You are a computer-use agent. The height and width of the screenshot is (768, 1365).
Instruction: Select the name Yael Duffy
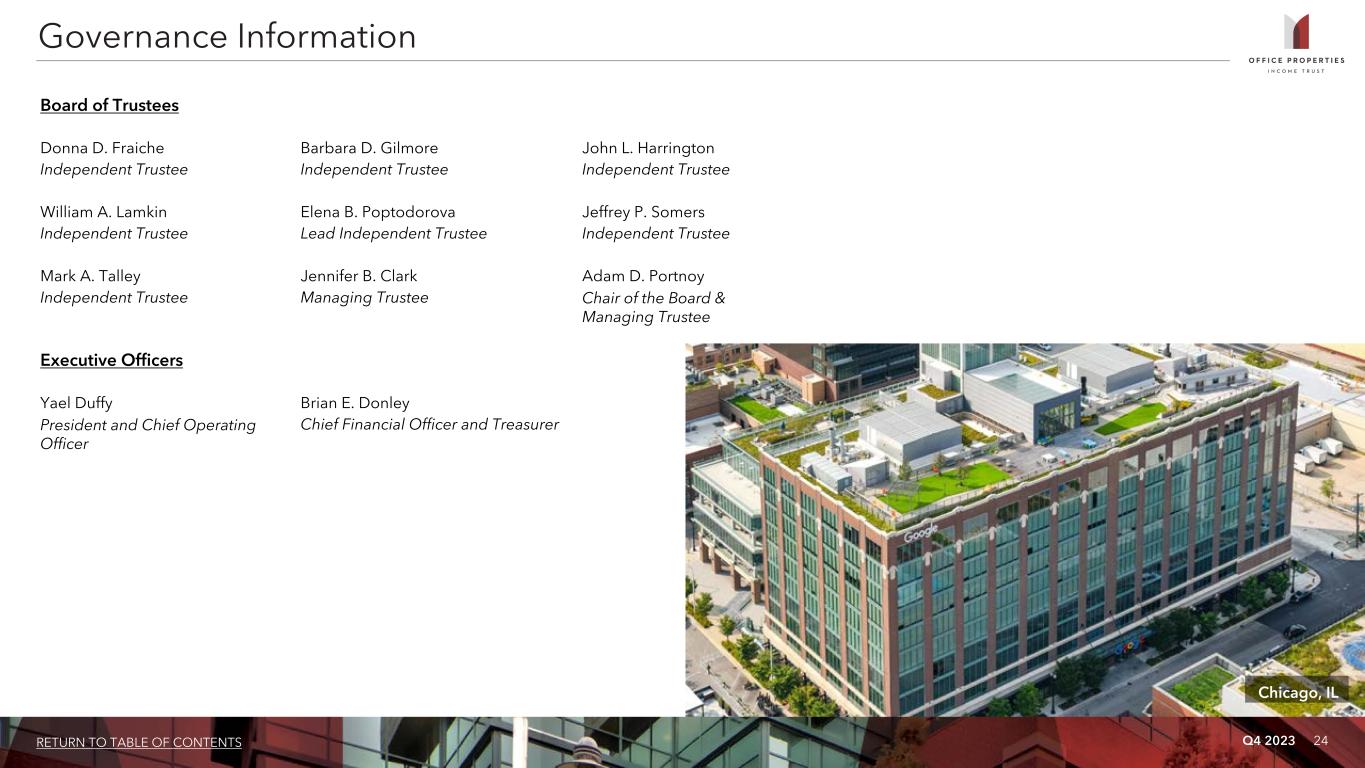pos(76,403)
